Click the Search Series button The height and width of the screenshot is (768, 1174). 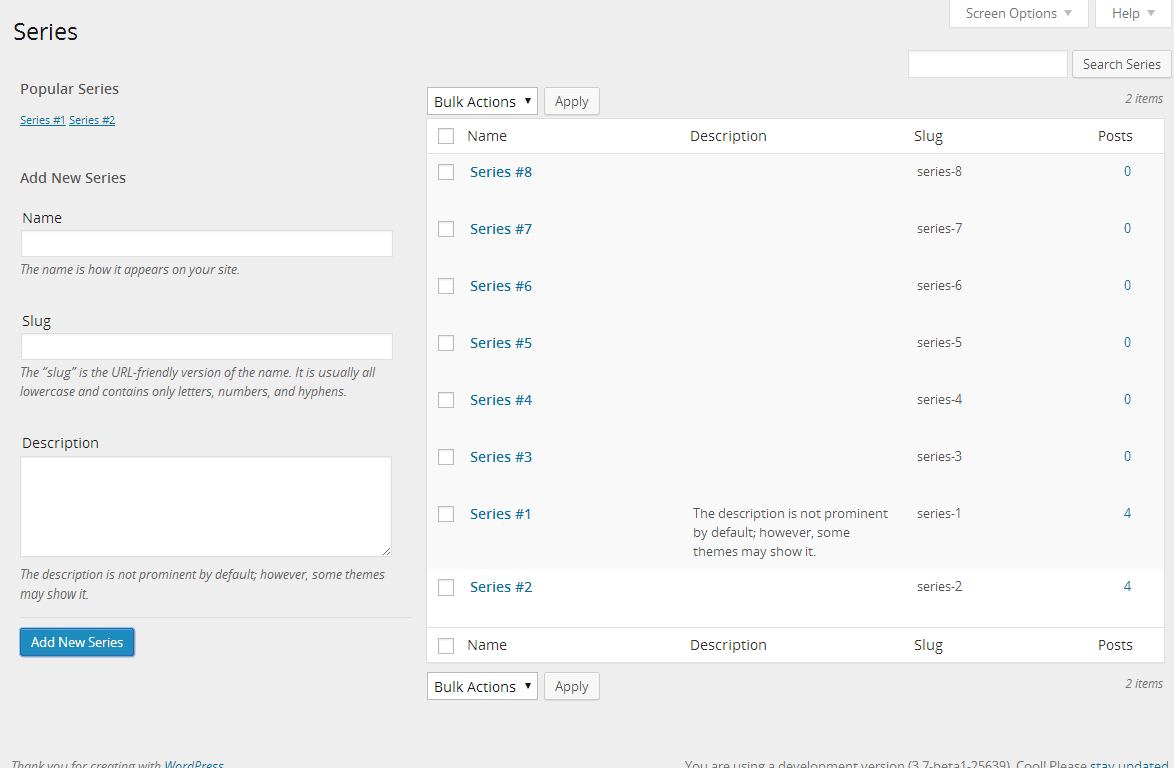pyautogui.click(x=1121, y=64)
